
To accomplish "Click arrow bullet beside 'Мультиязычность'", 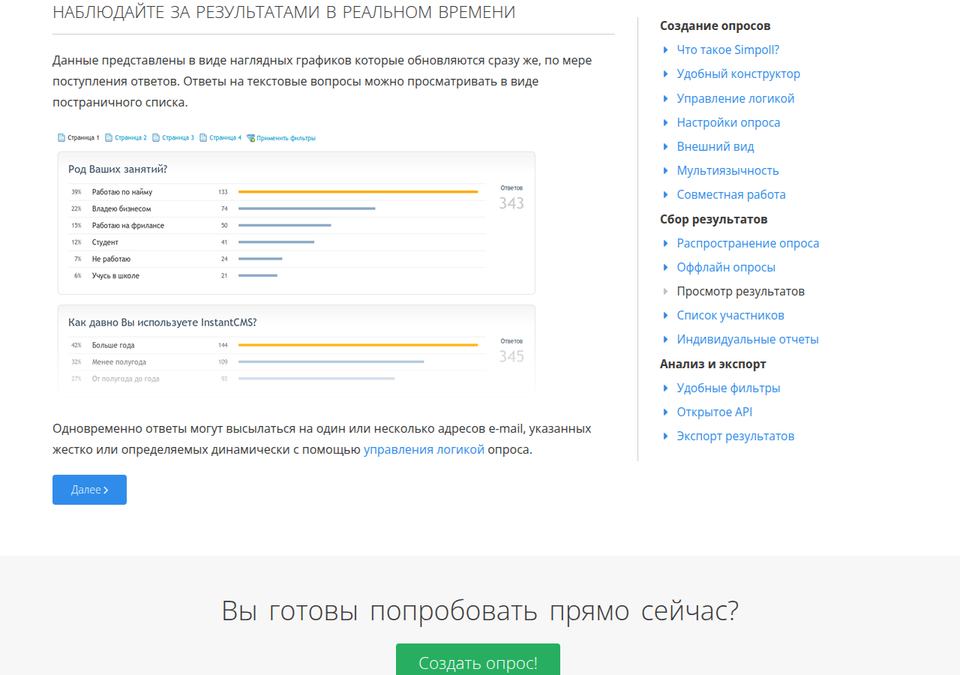I will pyautogui.click(x=666, y=170).
